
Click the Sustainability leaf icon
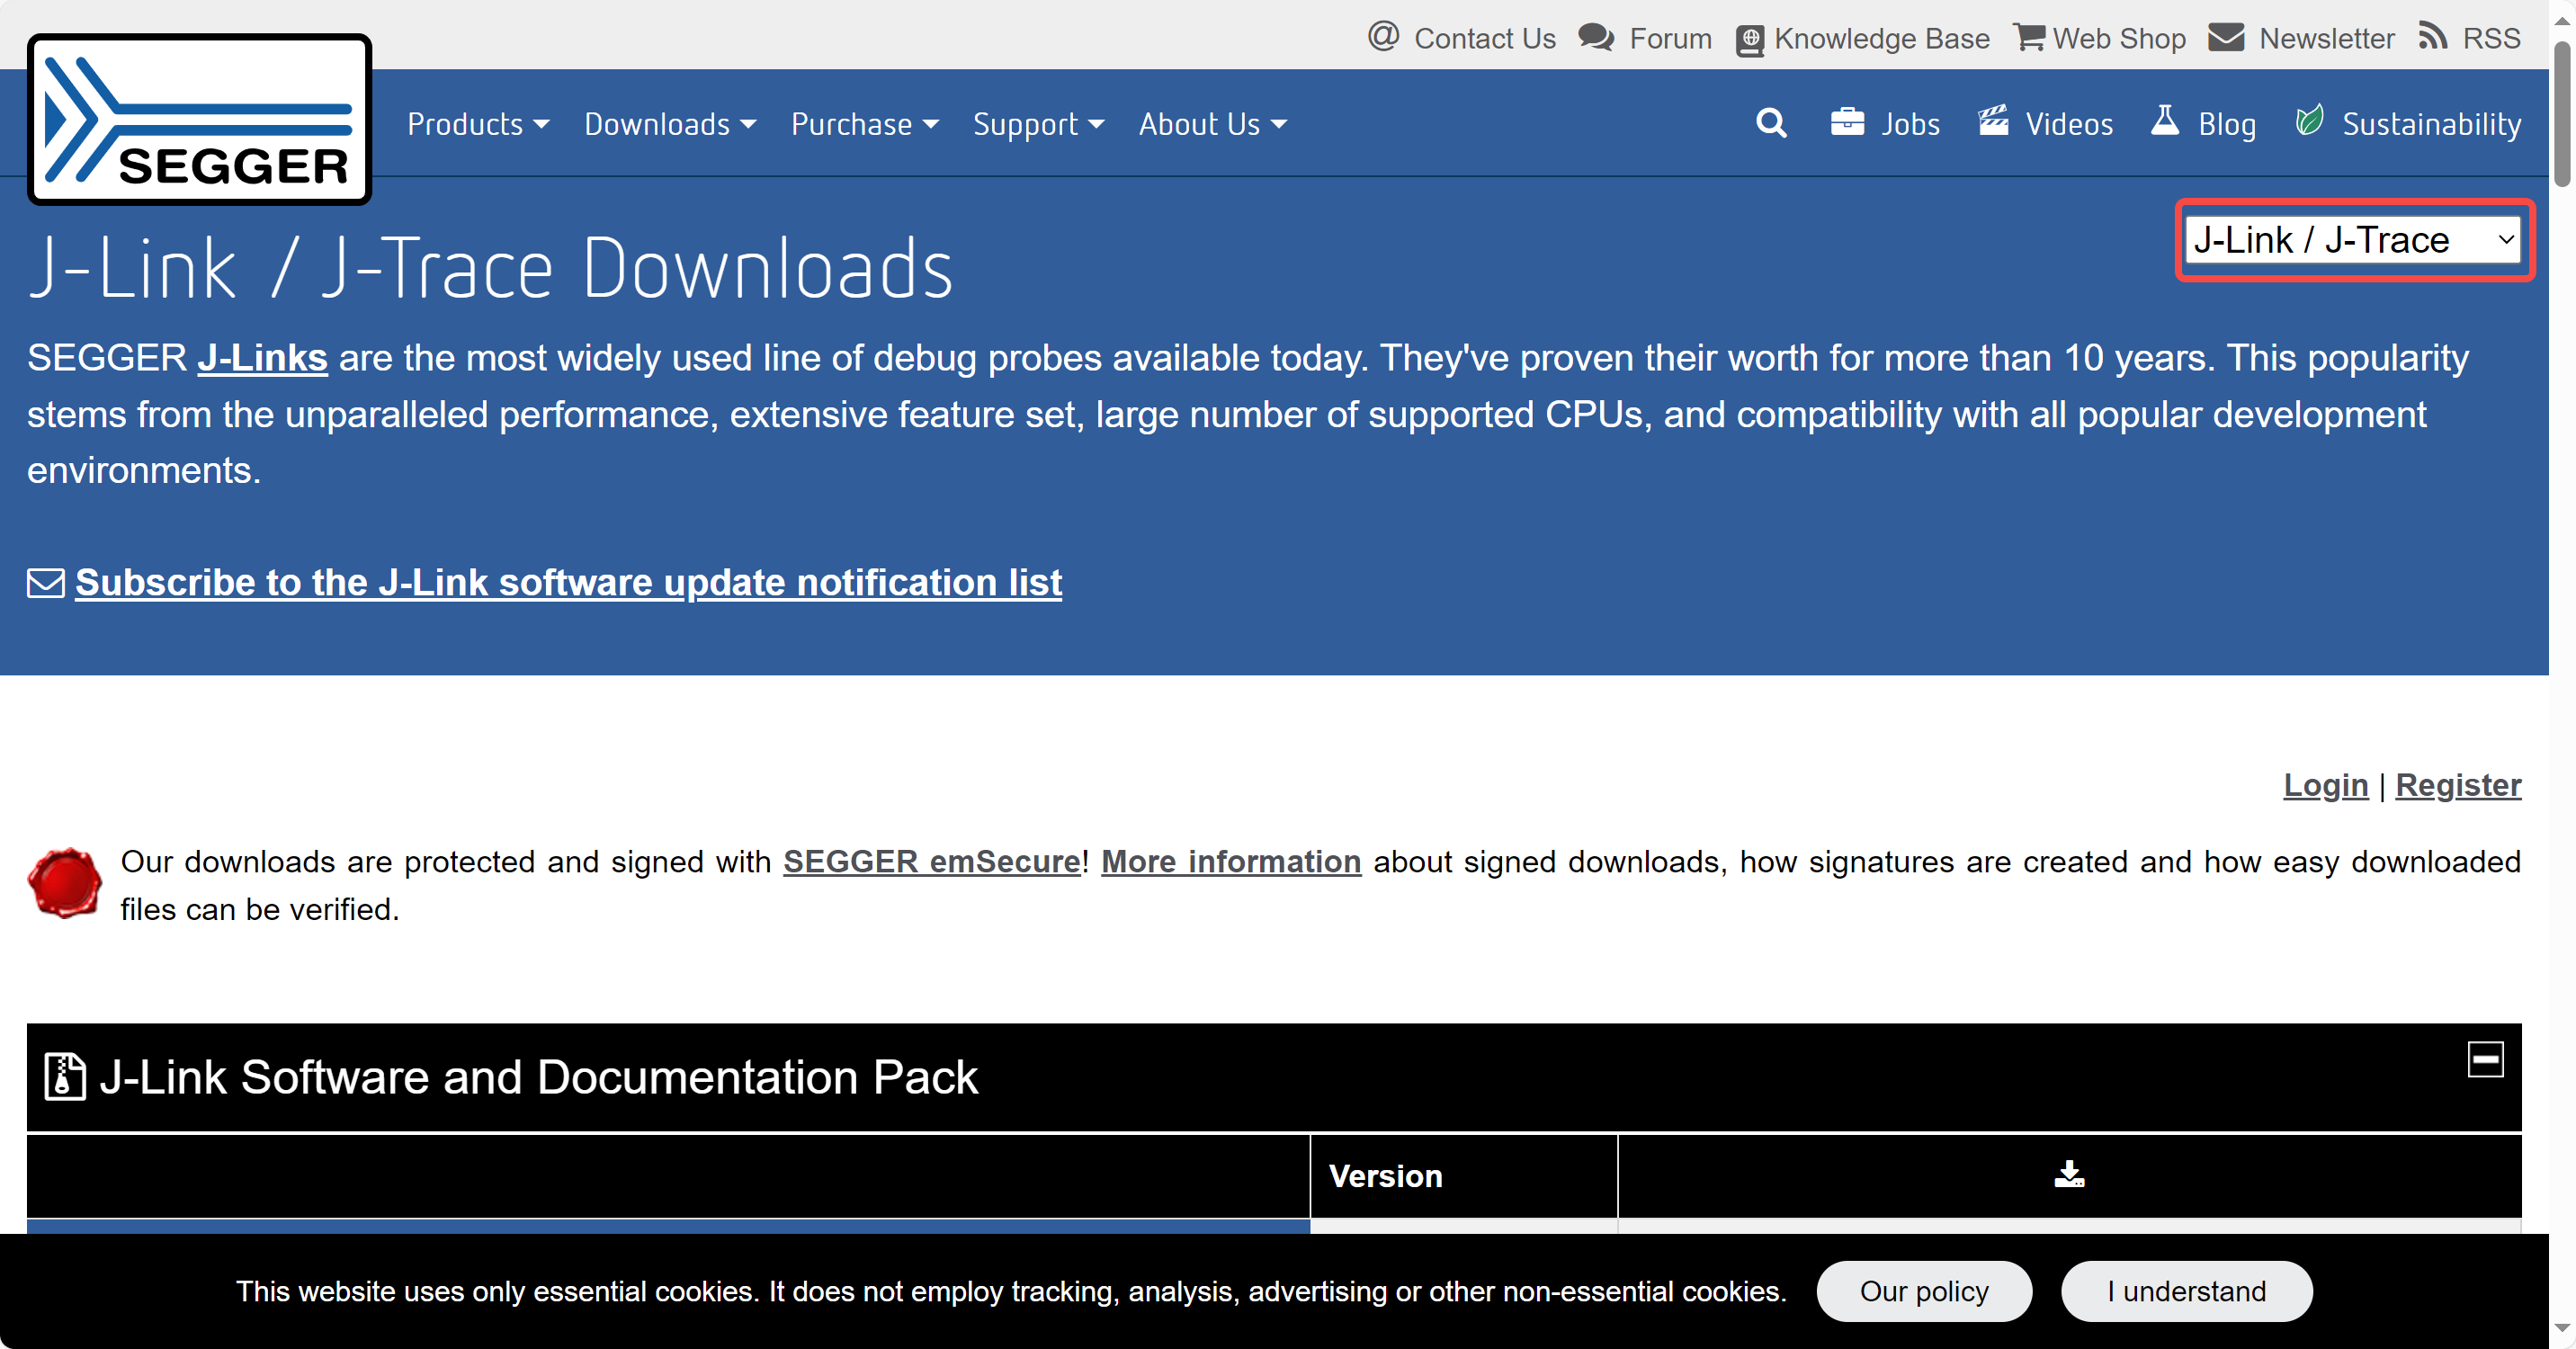pyautogui.click(x=2309, y=121)
